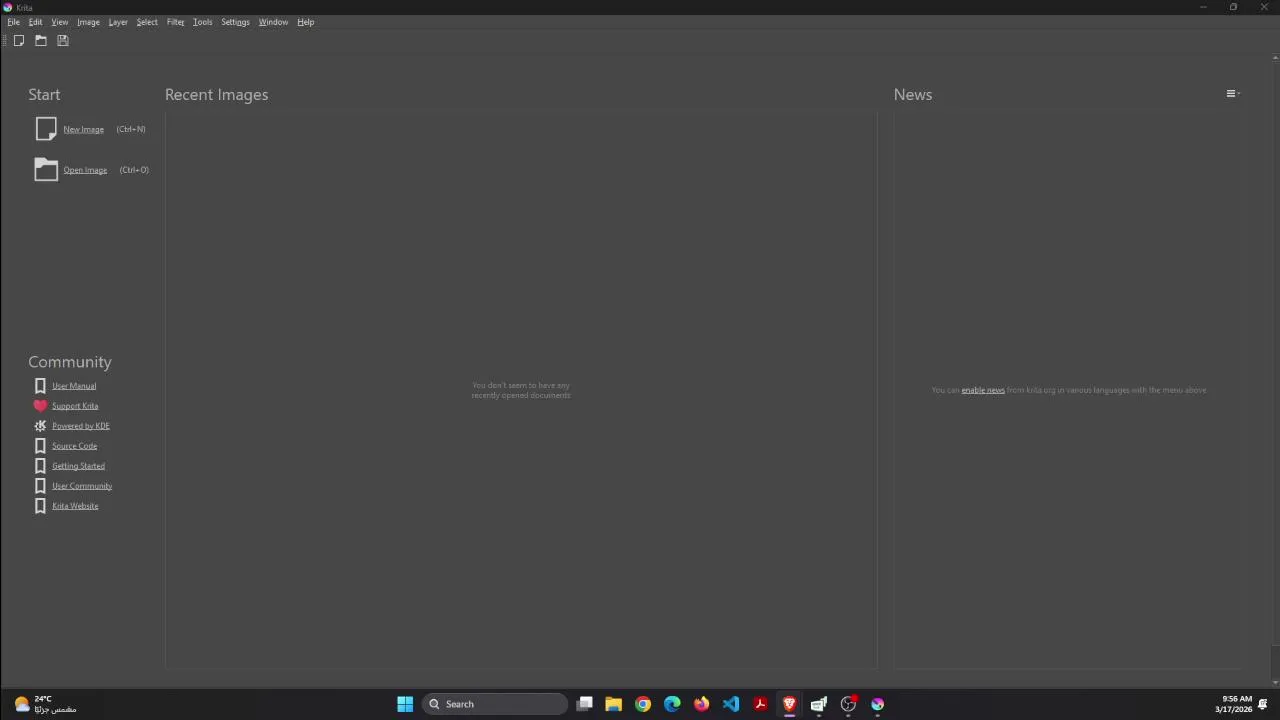Open the Tools menu
This screenshot has width=1280, height=720.
click(202, 22)
